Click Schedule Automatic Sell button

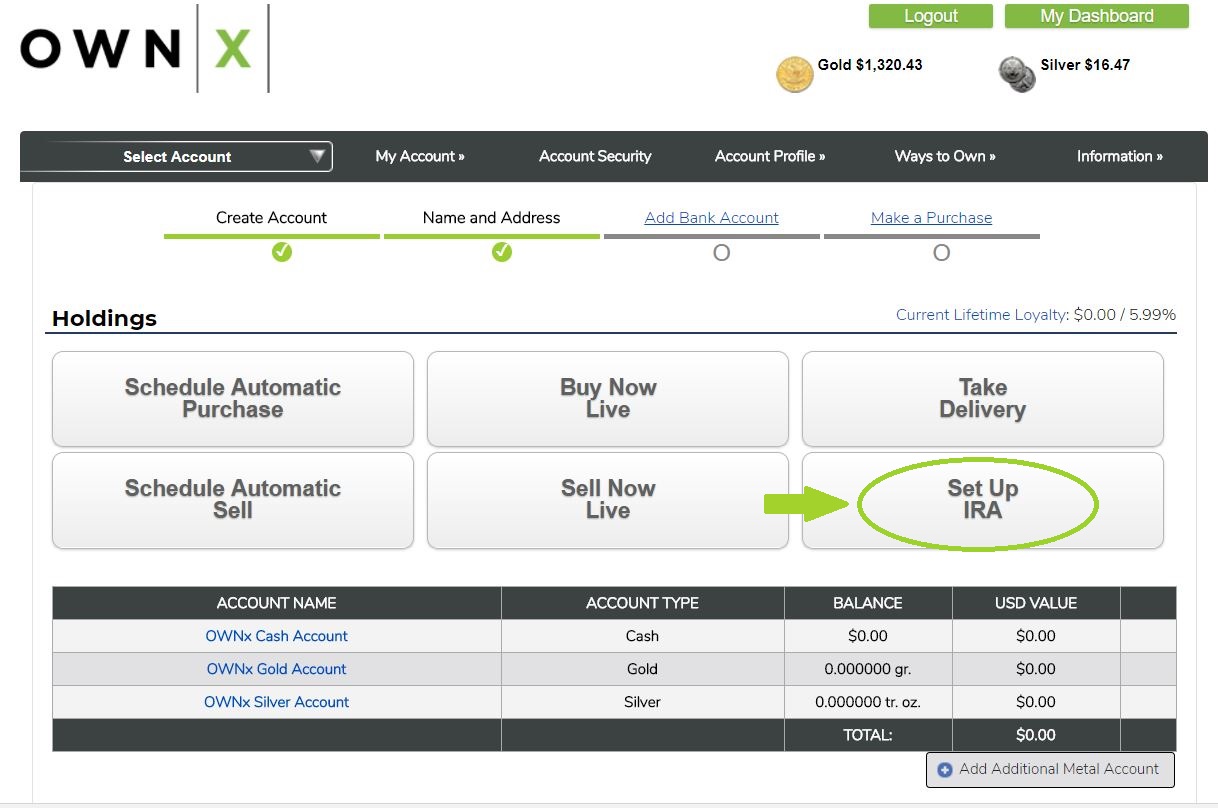233,500
